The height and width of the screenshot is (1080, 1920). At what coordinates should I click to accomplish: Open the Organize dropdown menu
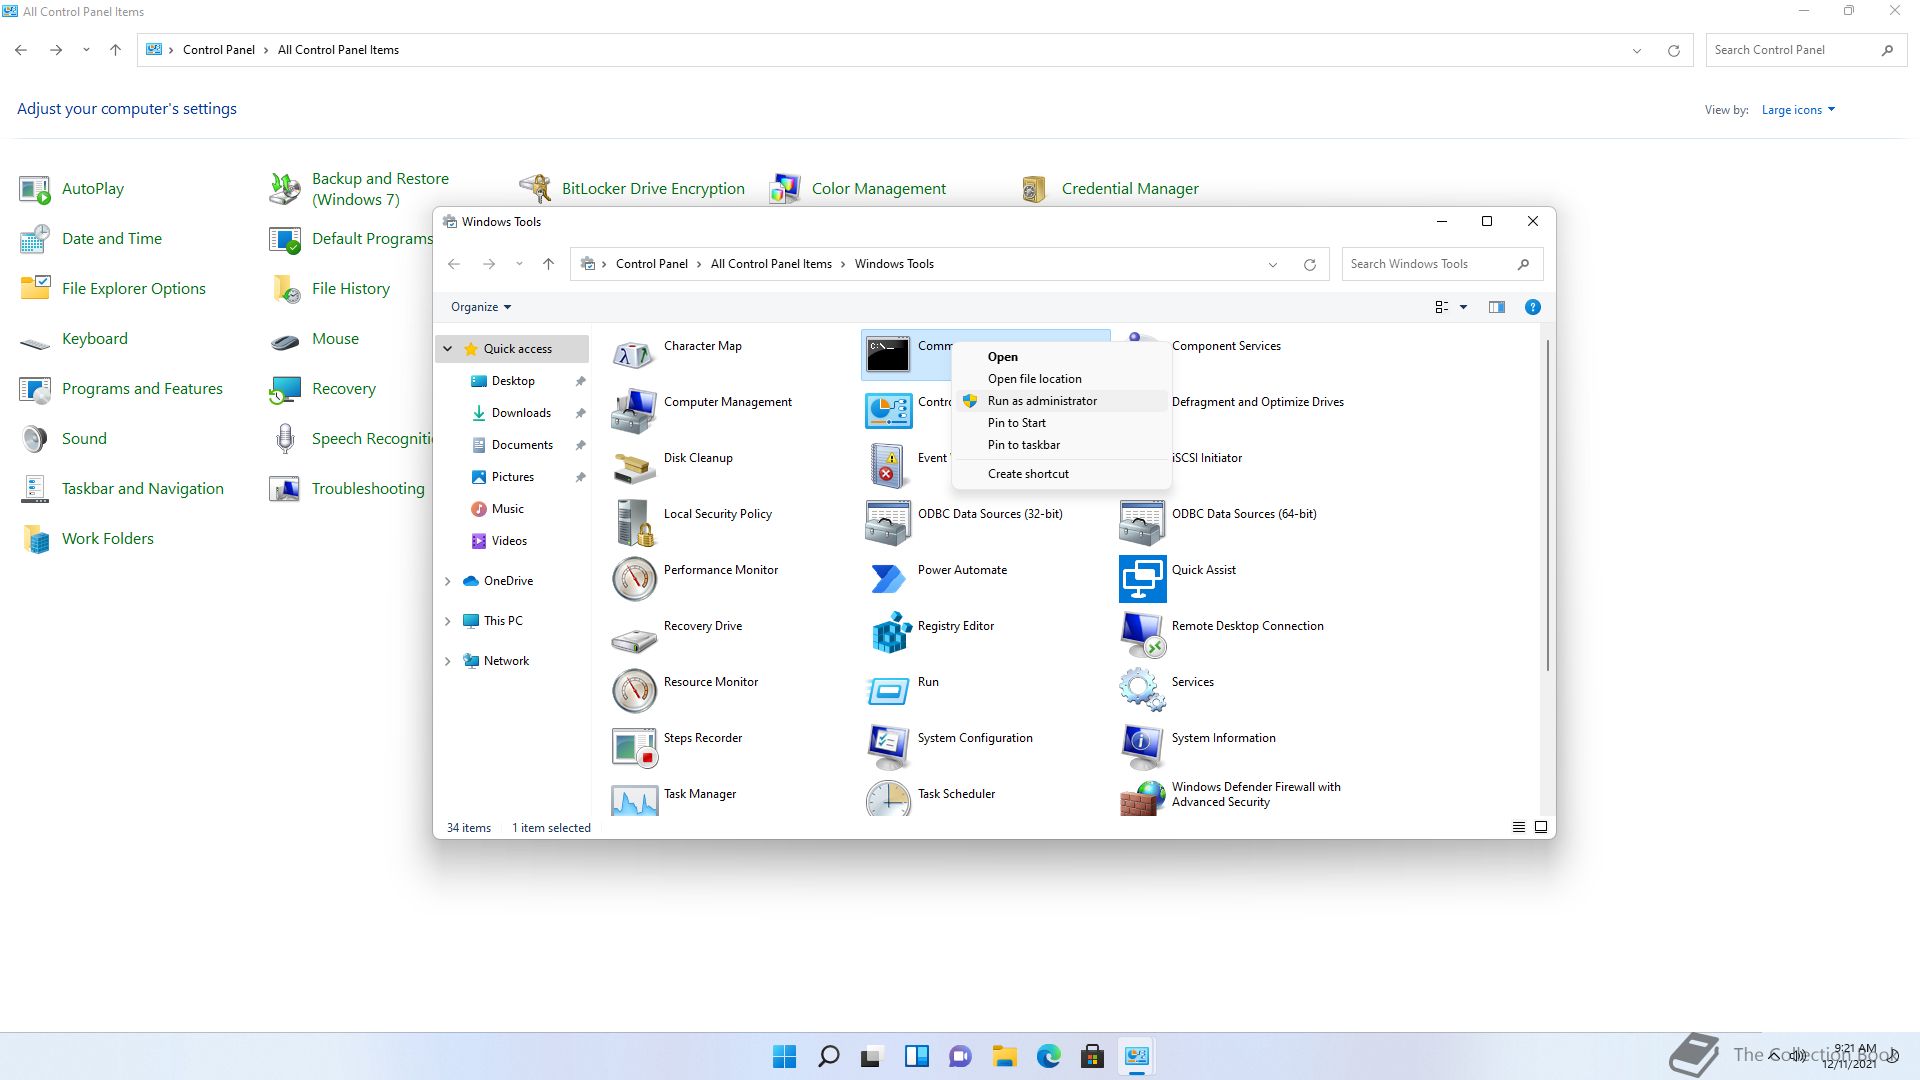[481, 307]
